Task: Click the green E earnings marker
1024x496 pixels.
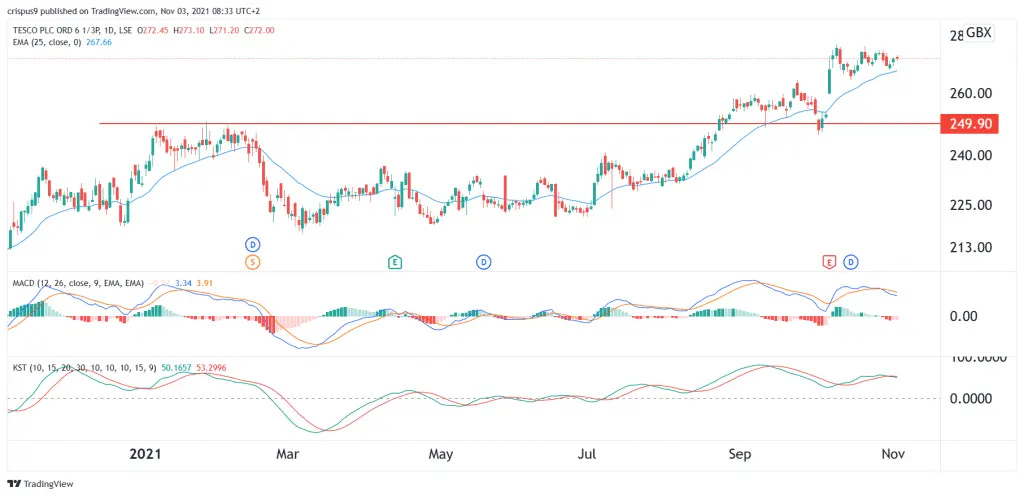Action: coord(394,262)
